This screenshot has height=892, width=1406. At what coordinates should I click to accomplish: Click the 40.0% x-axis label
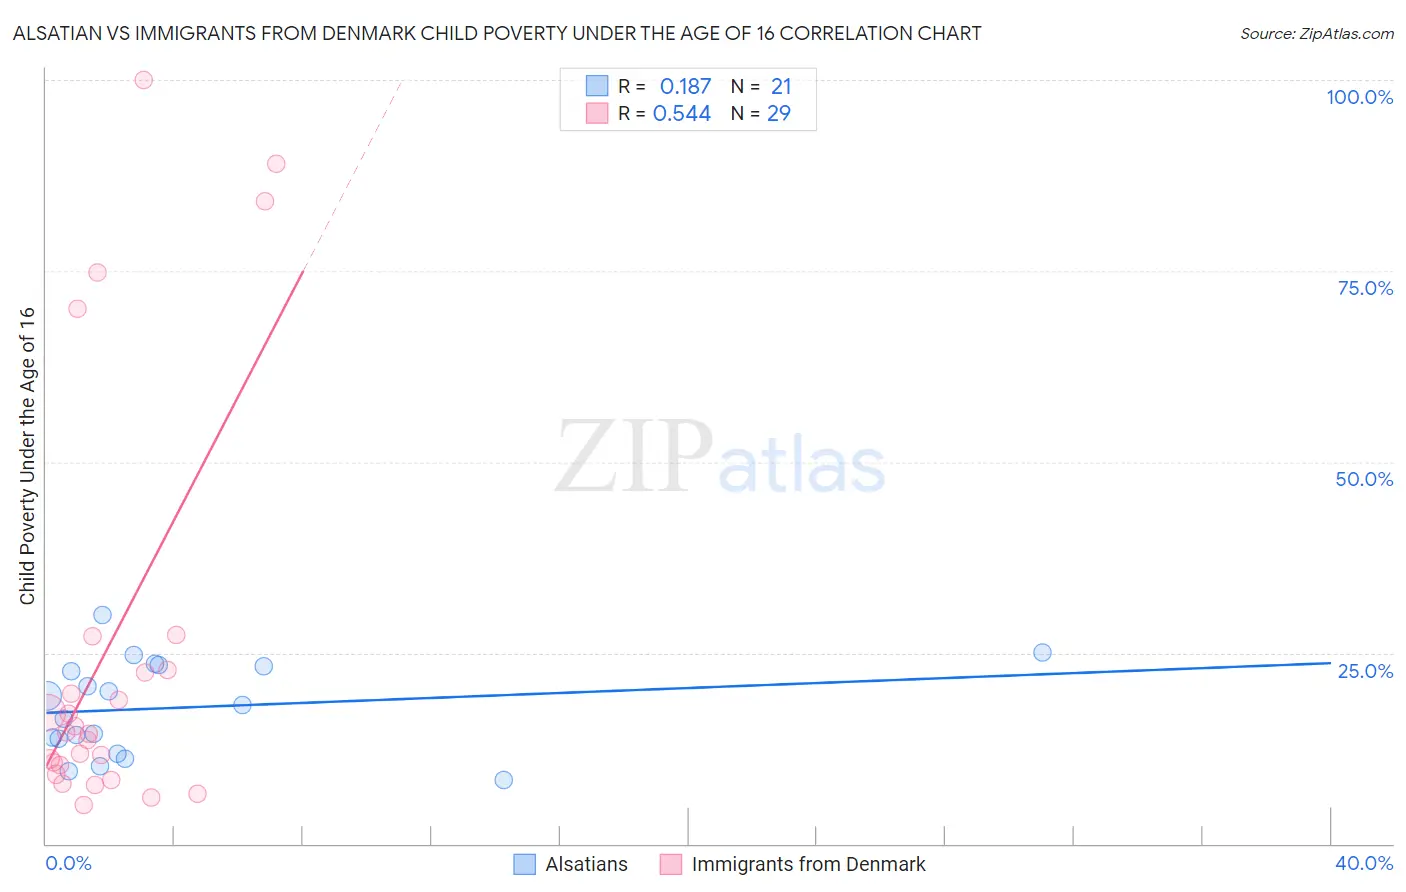1364,863
